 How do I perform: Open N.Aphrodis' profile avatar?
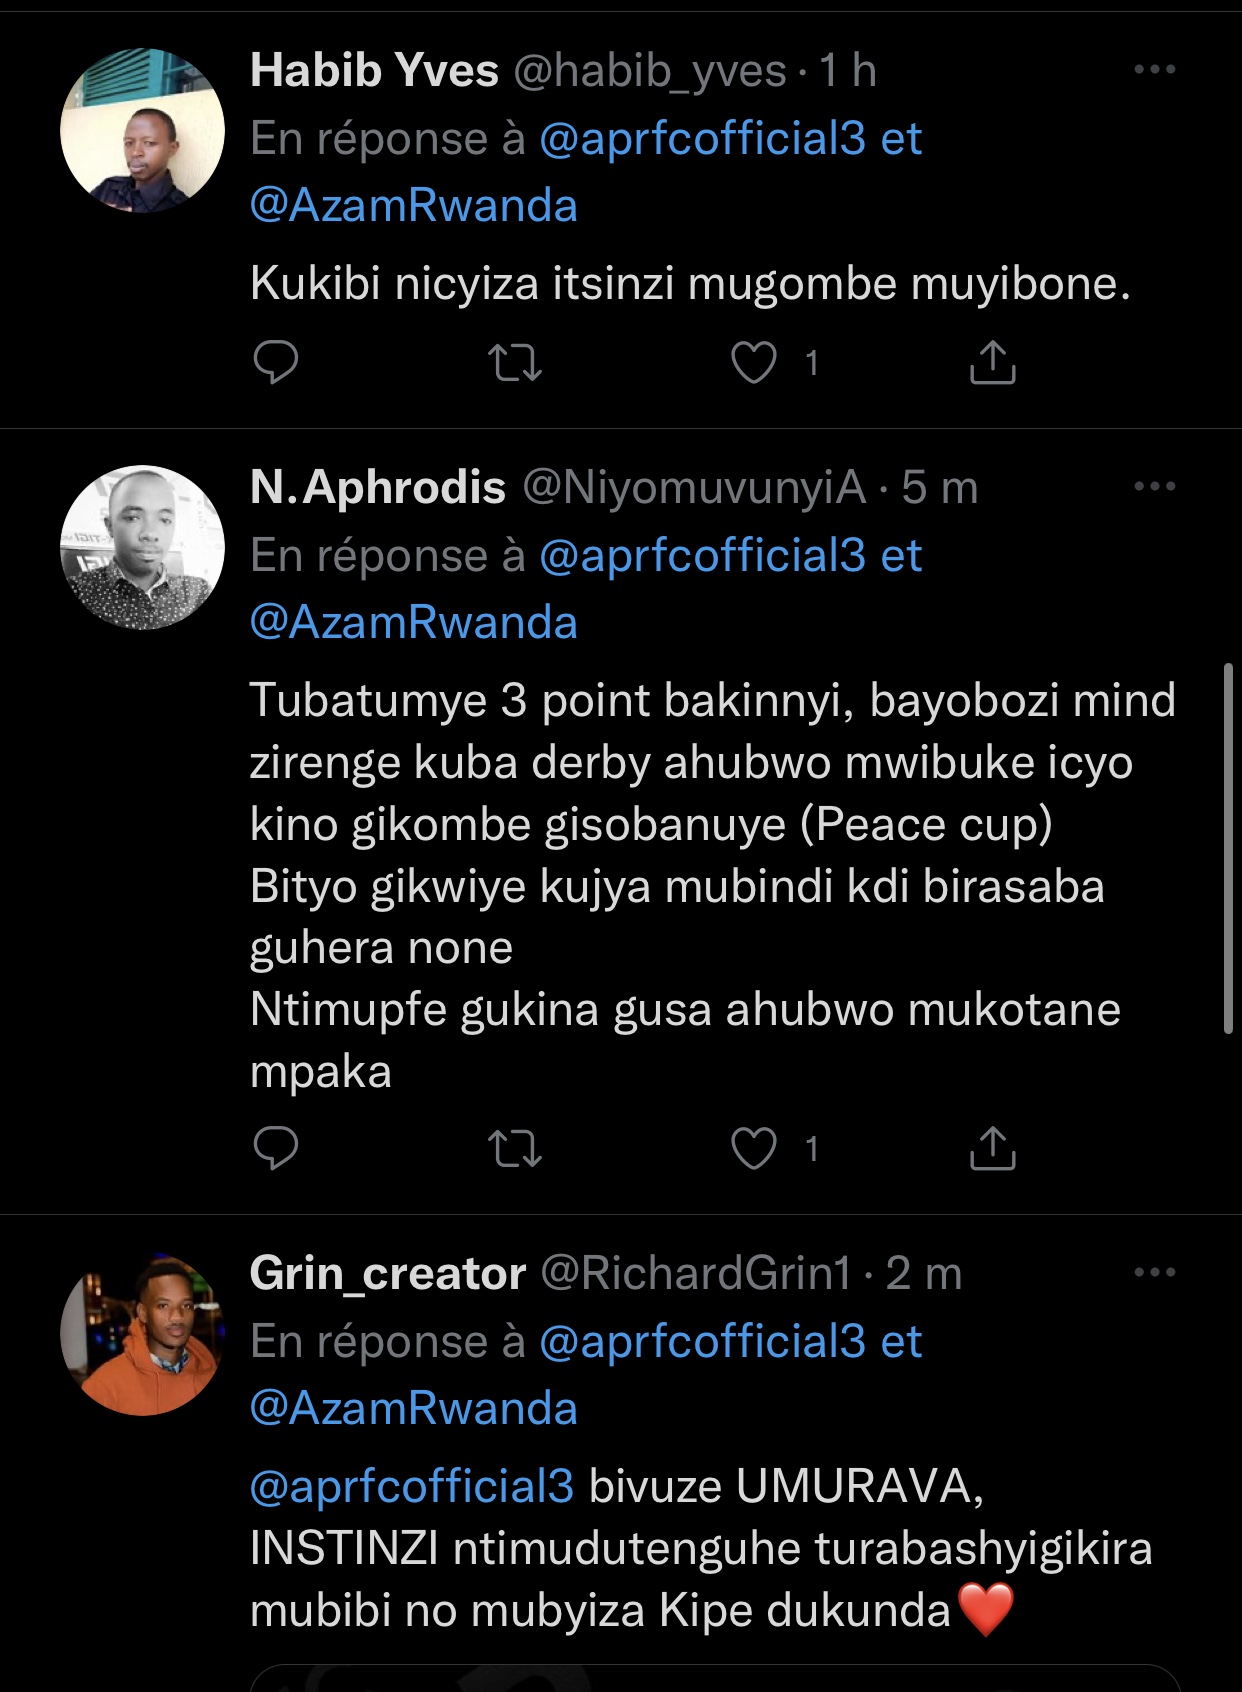[x=142, y=547]
